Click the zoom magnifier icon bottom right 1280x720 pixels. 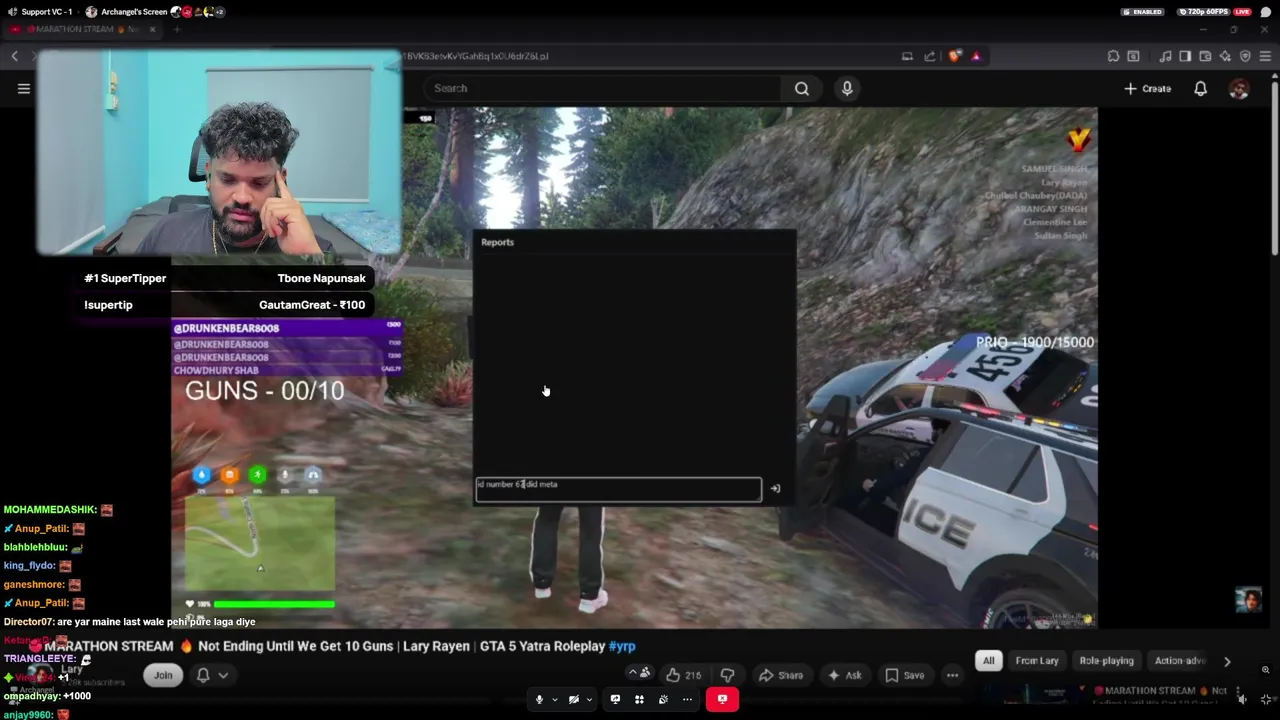[1265, 670]
